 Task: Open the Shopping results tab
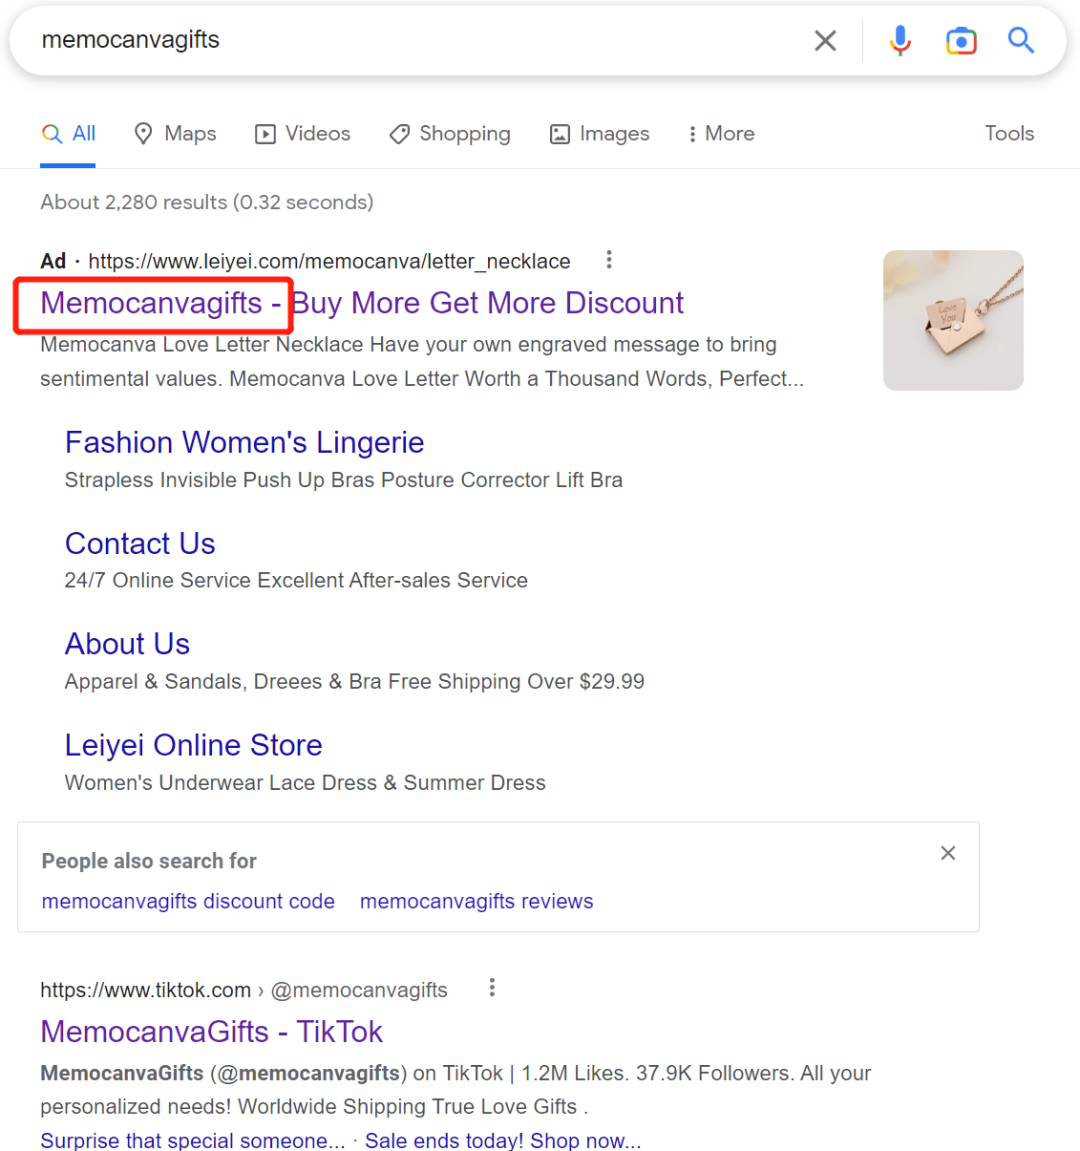tap(450, 134)
